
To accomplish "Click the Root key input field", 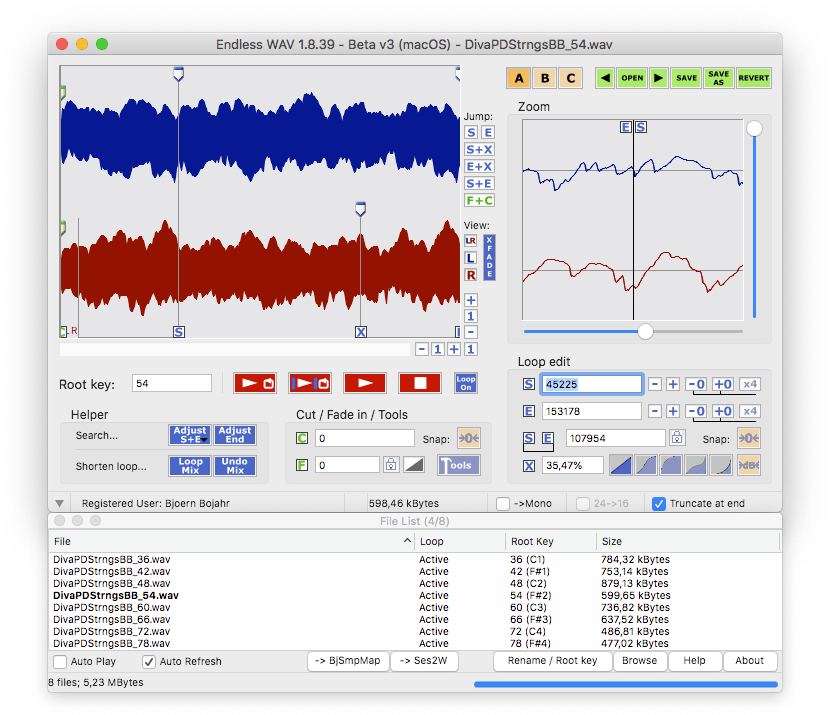I will tap(172, 384).
